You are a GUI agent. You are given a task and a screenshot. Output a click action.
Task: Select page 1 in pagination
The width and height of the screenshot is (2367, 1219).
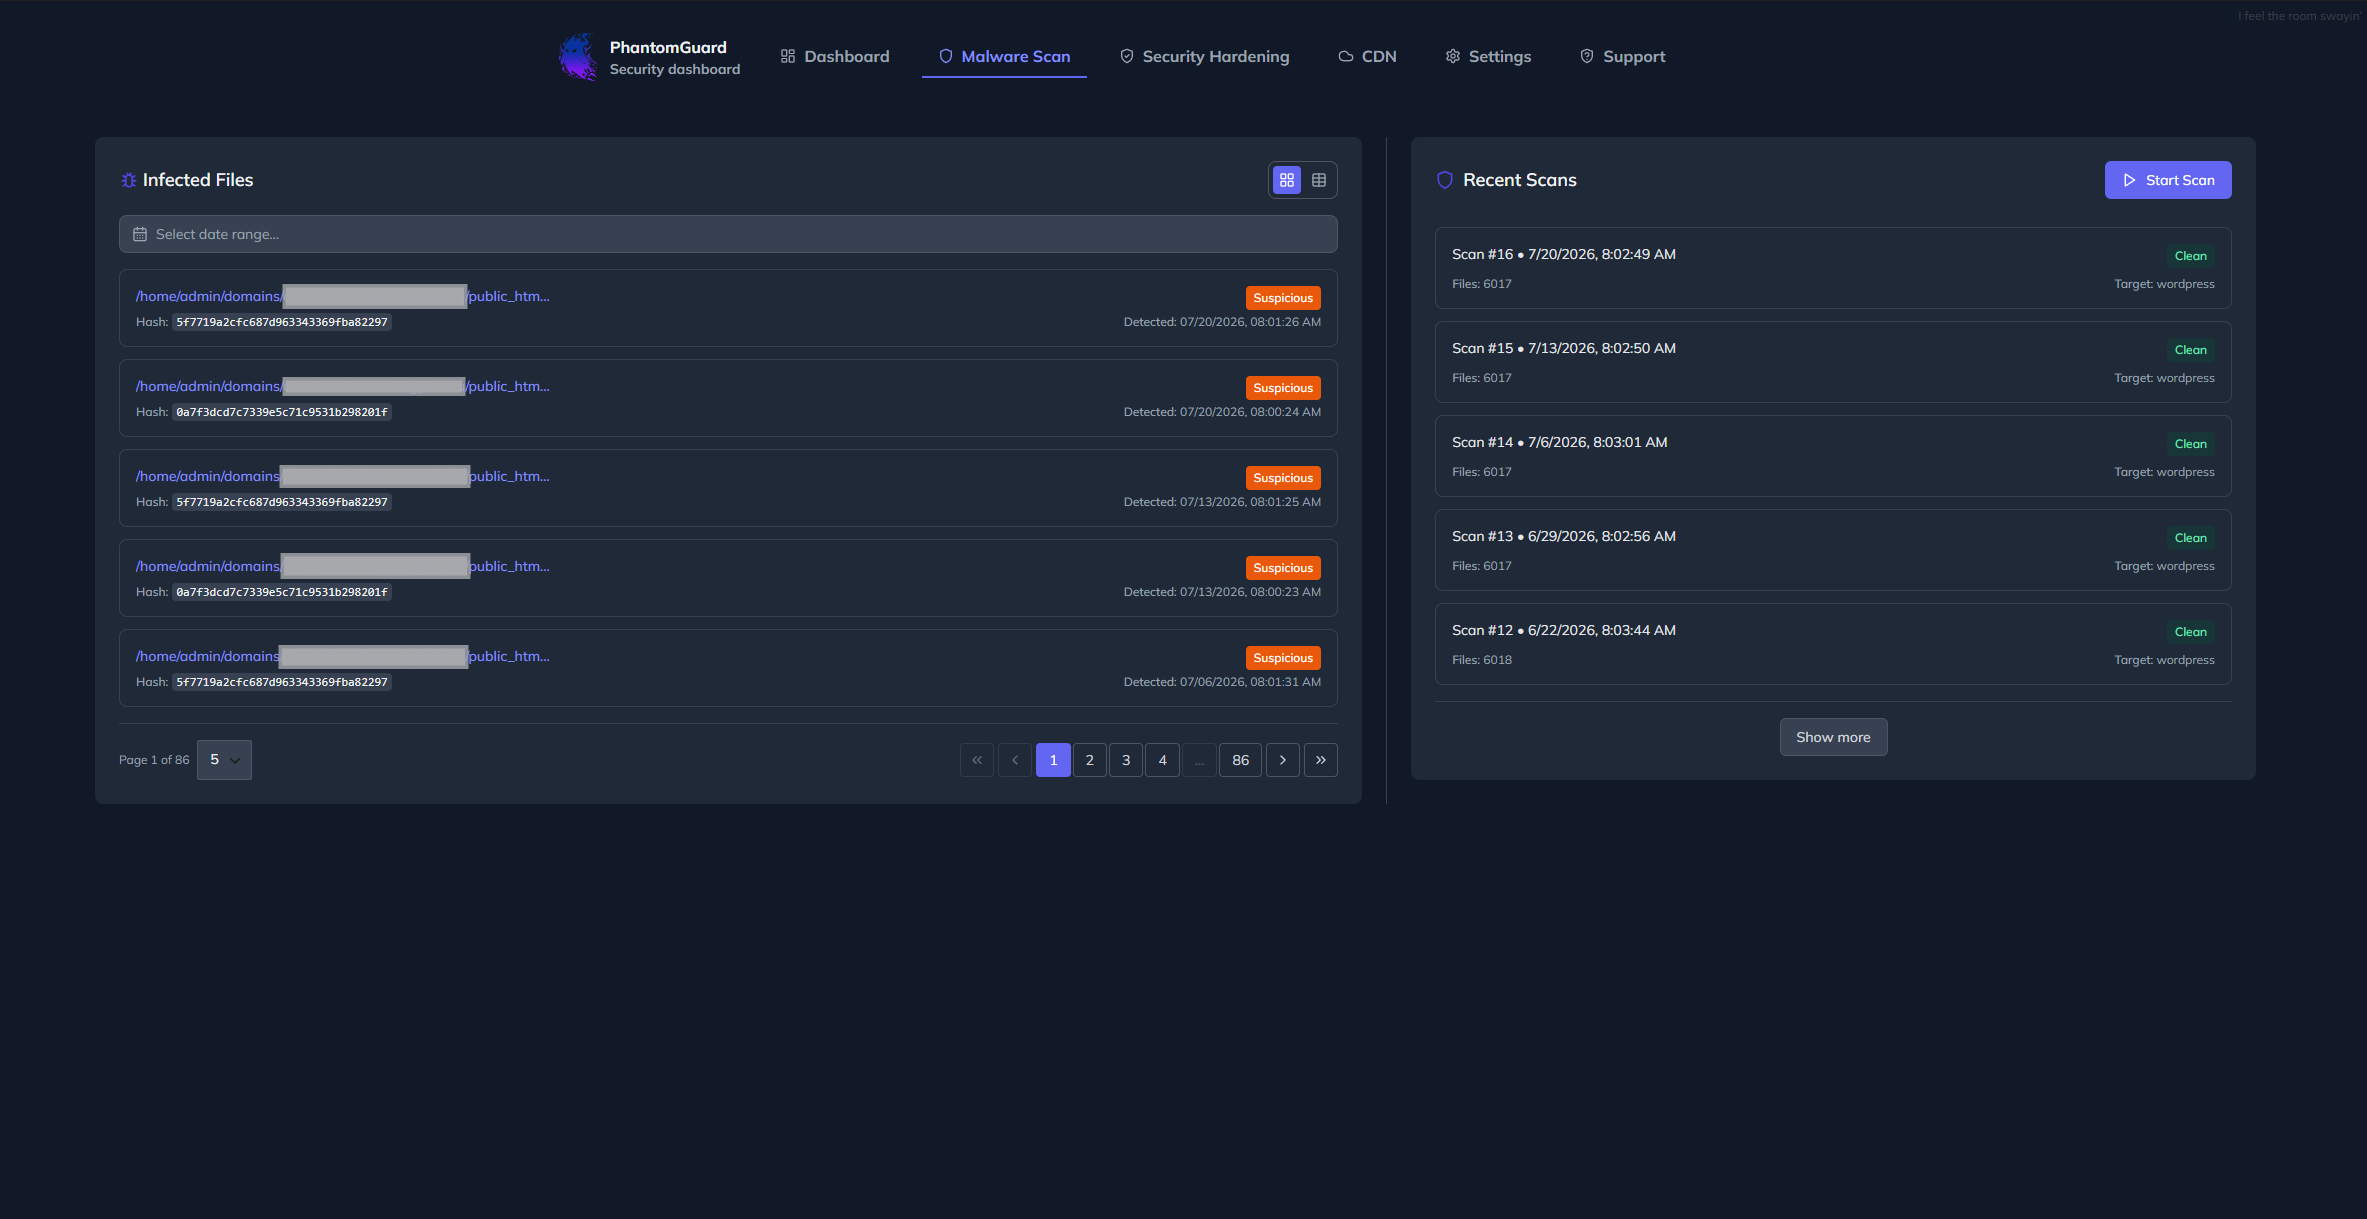point(1053,760)
